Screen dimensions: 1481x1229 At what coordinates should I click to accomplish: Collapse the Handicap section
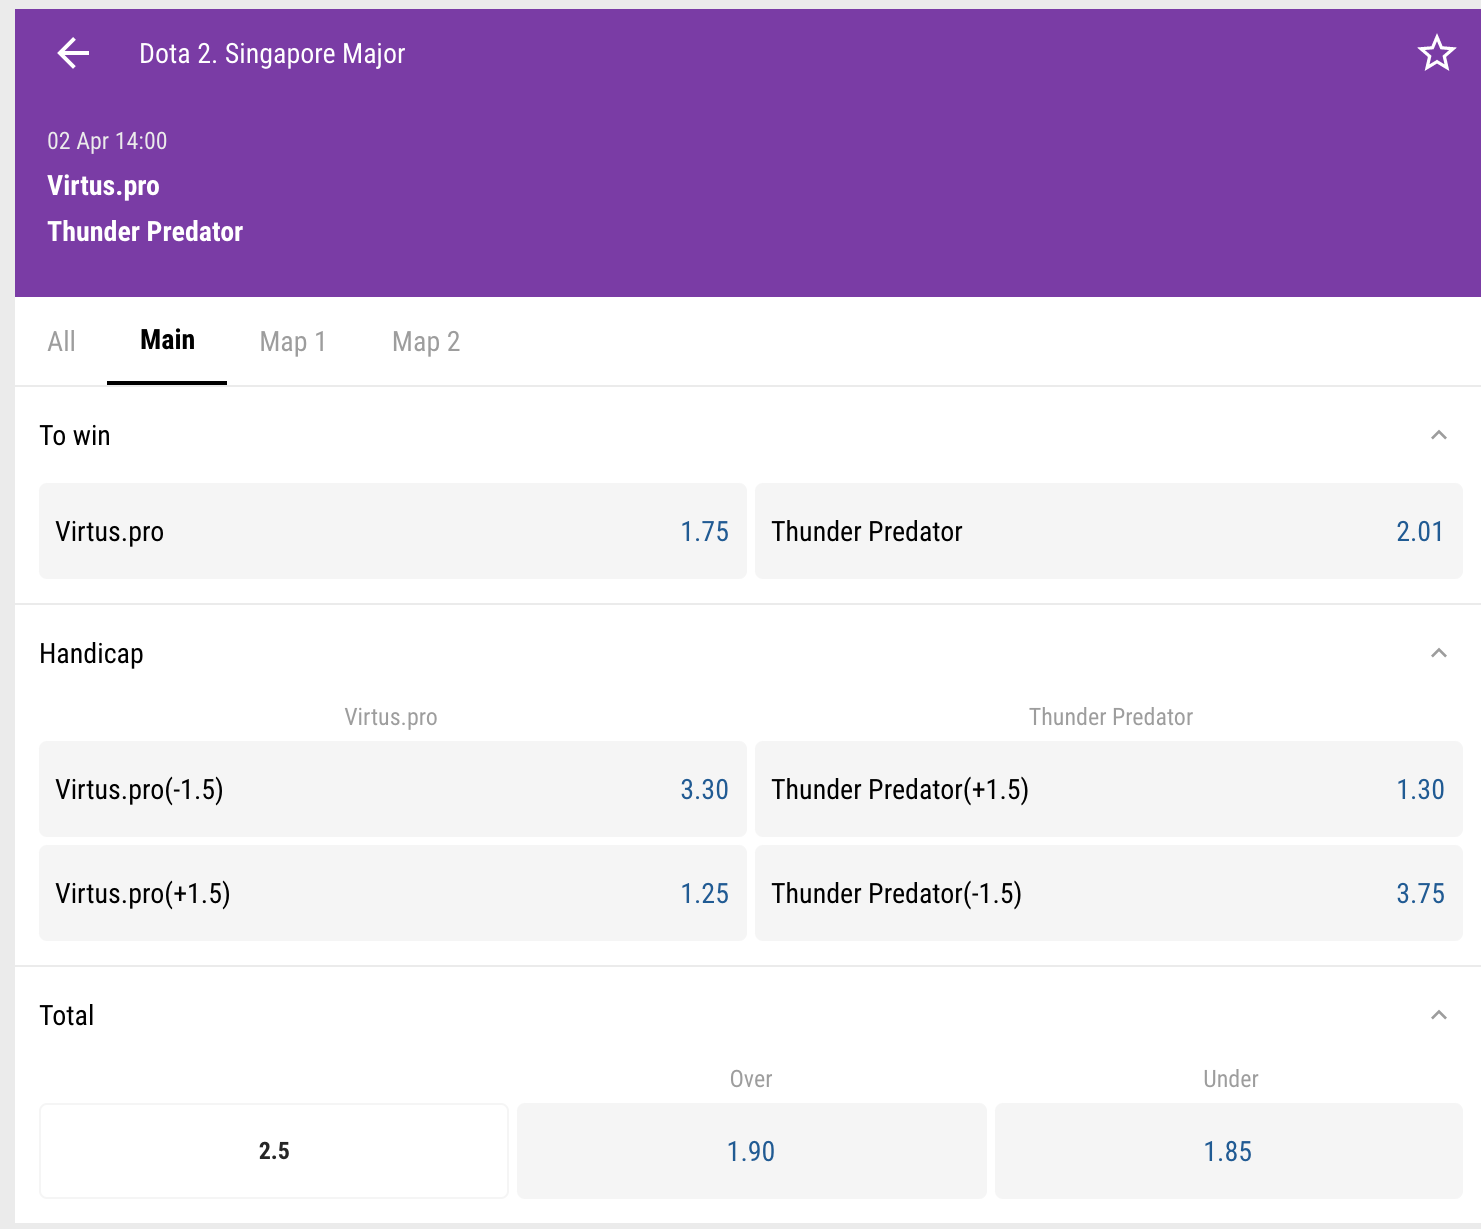pos(1439,653)
